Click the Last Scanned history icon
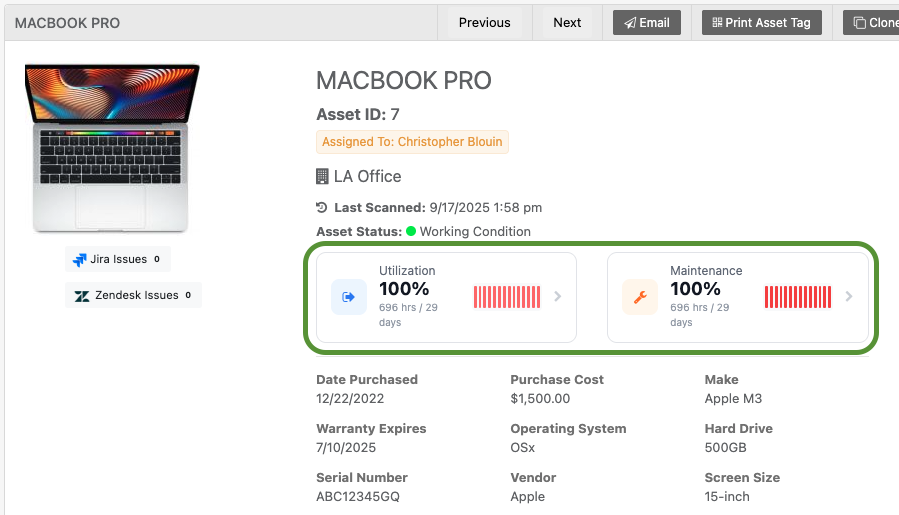The image size is (899, 515). pyautogui.click(x=321, y=208)
